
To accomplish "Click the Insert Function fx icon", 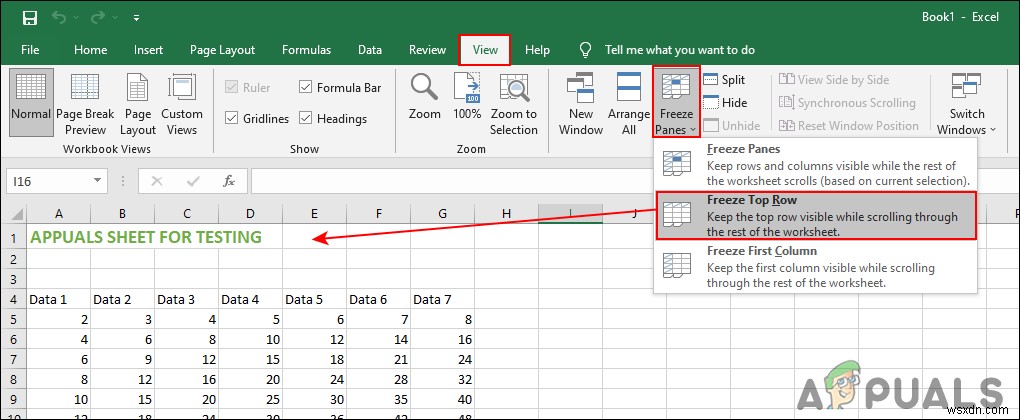I will click(229, 181).
